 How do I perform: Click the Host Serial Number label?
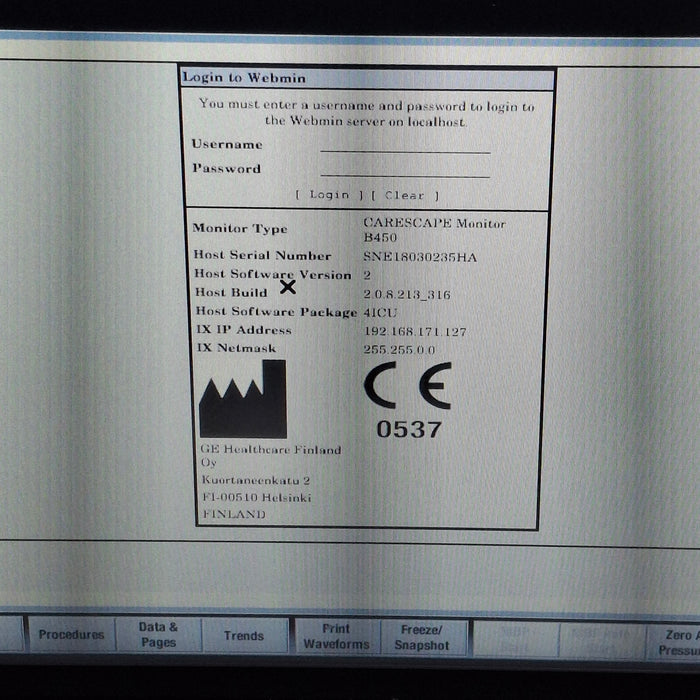tap(262, 255)
